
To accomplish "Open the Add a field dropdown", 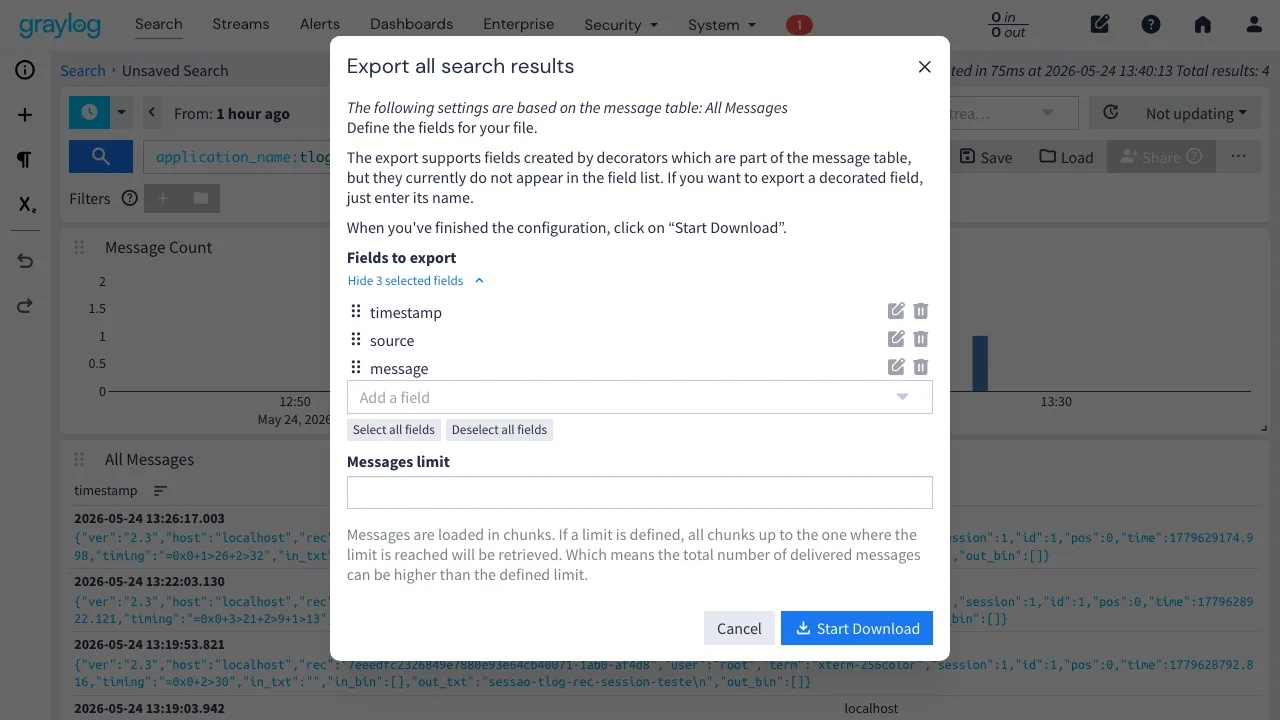I will coord(640,397).
